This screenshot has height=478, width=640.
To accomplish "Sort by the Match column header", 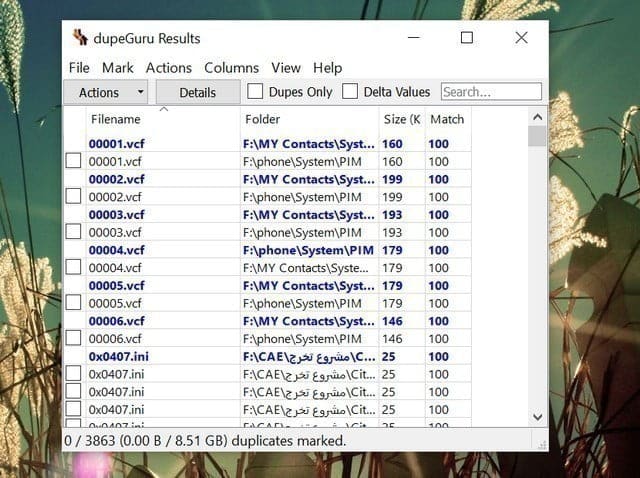I will coord(446,119).
